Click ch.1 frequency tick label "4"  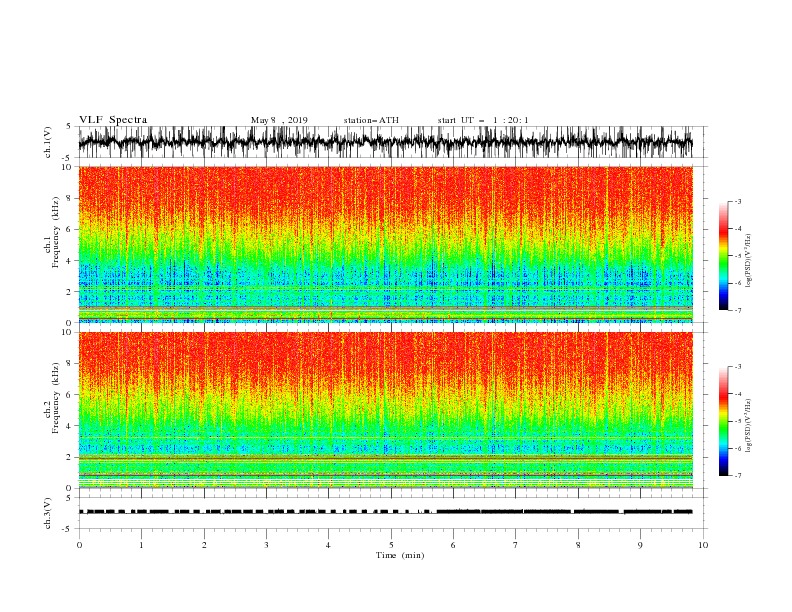69,261
